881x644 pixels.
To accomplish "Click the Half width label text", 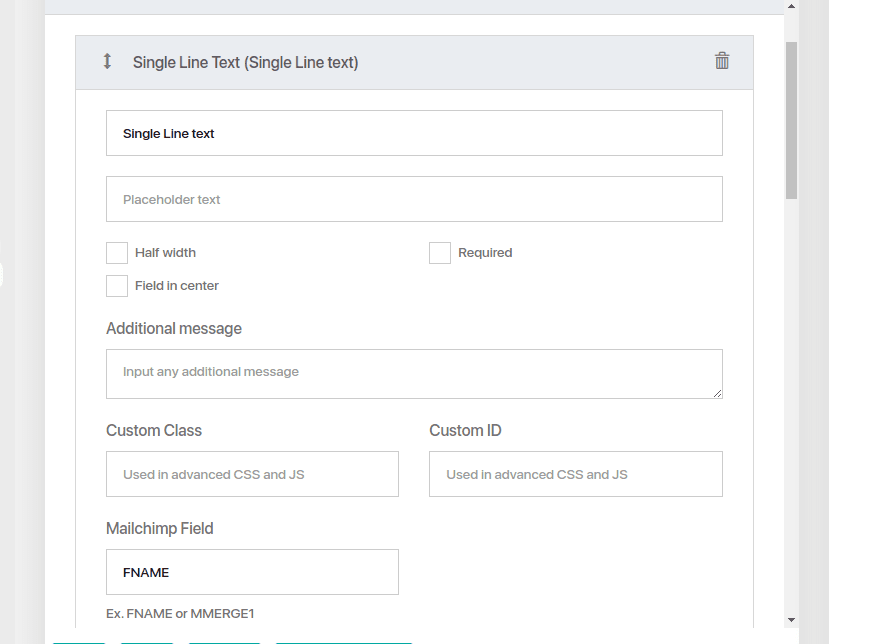I will (x=165, y=253).
